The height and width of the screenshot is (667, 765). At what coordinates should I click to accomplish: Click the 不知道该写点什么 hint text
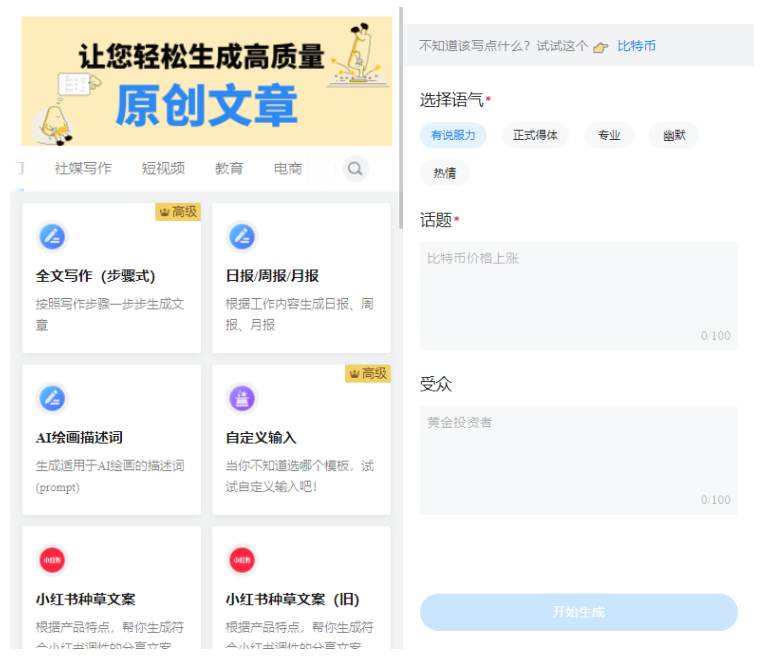[503, 46]
